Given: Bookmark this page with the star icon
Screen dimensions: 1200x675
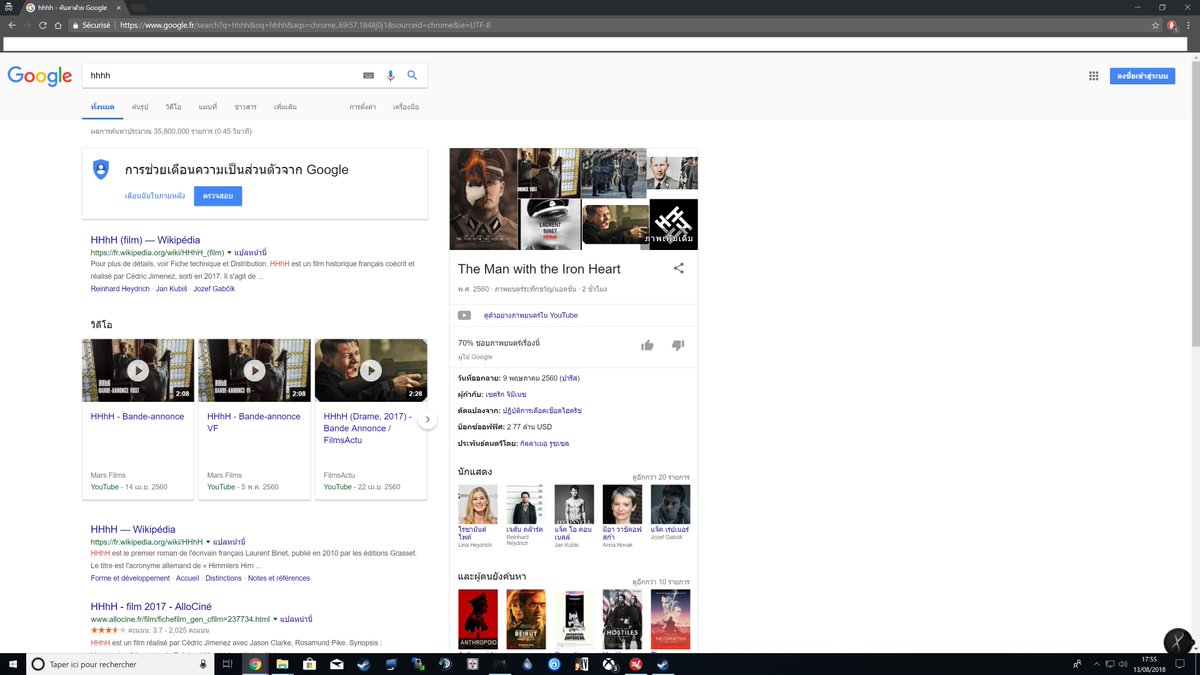Looking at the screenshot, I should 1156,25.
